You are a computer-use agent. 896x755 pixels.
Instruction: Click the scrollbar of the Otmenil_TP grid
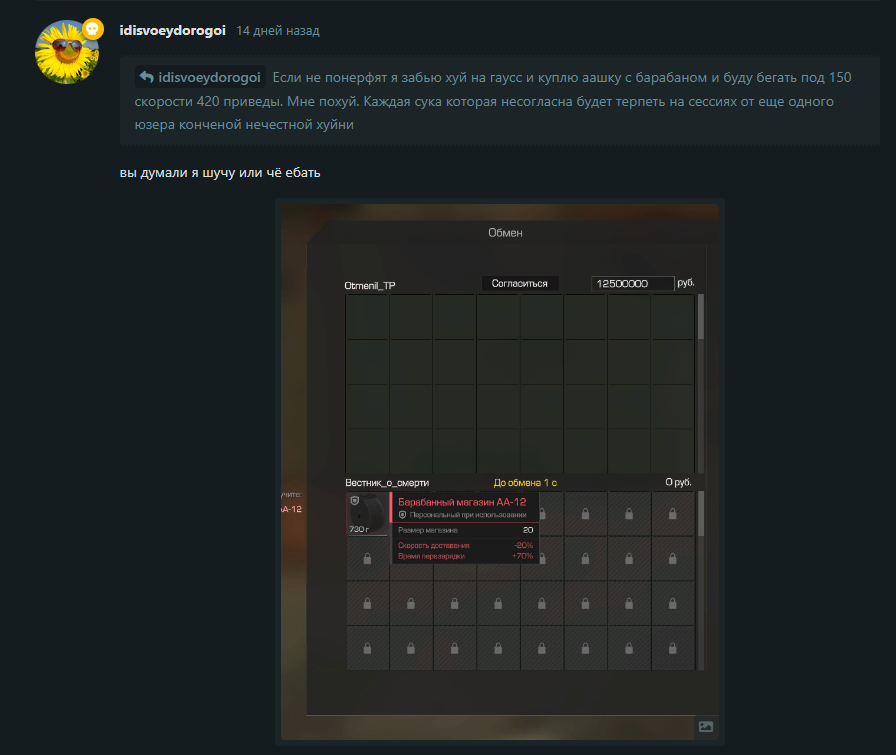[701, 317]
